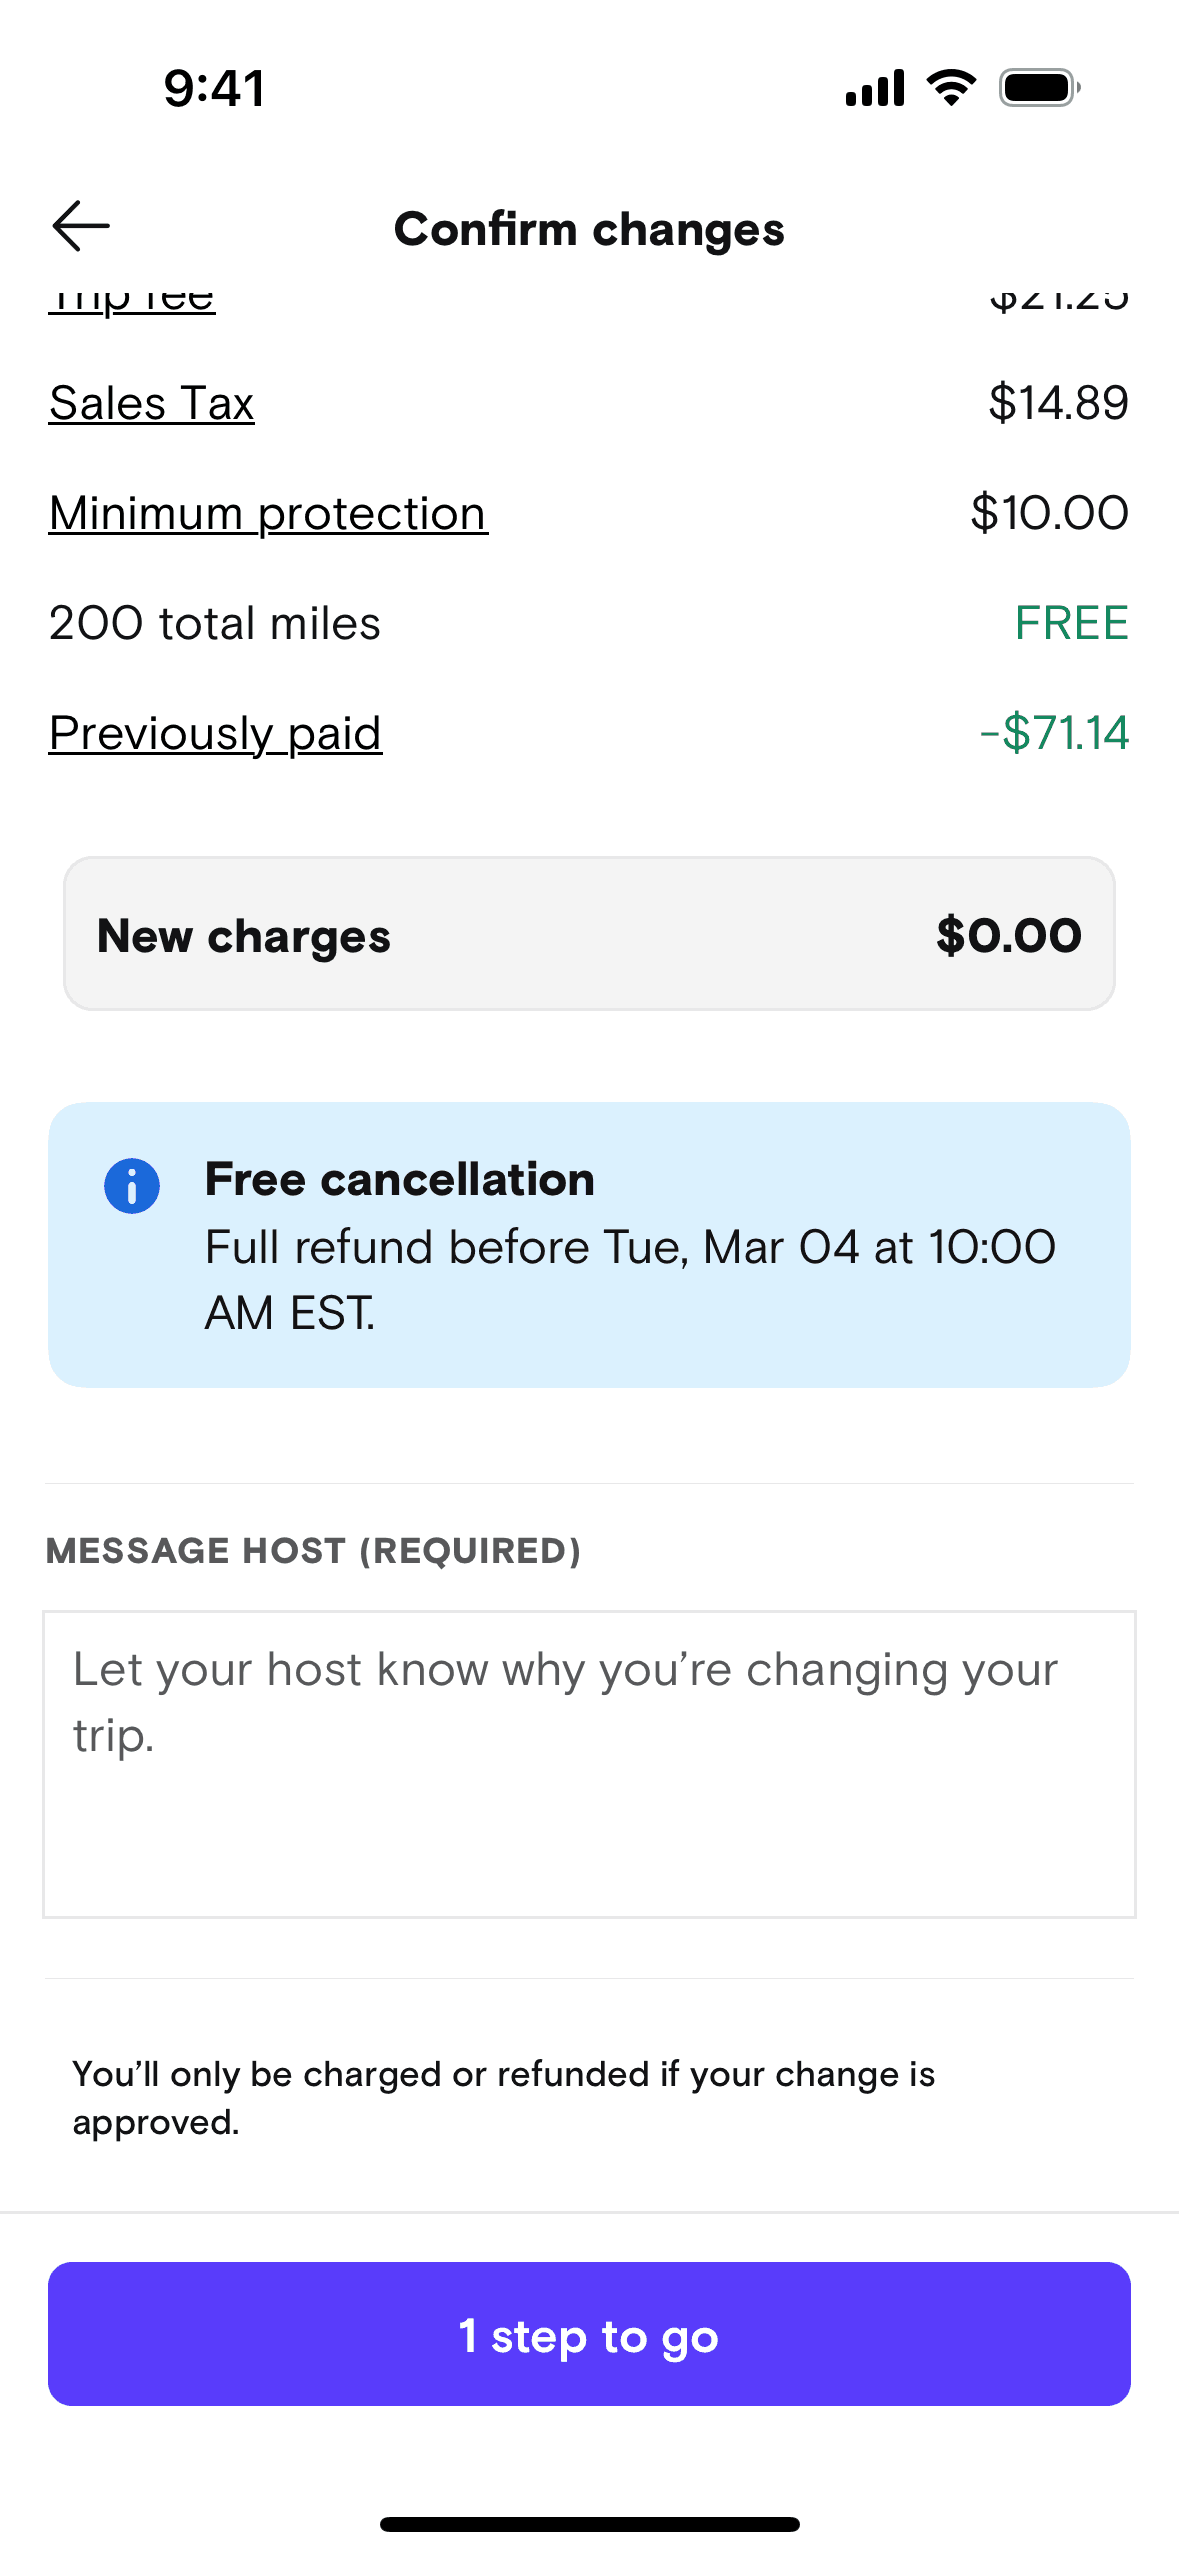
Task: Tap the Wi-Fi status icon
Action: pyautogui.click(x=951, y=88)
